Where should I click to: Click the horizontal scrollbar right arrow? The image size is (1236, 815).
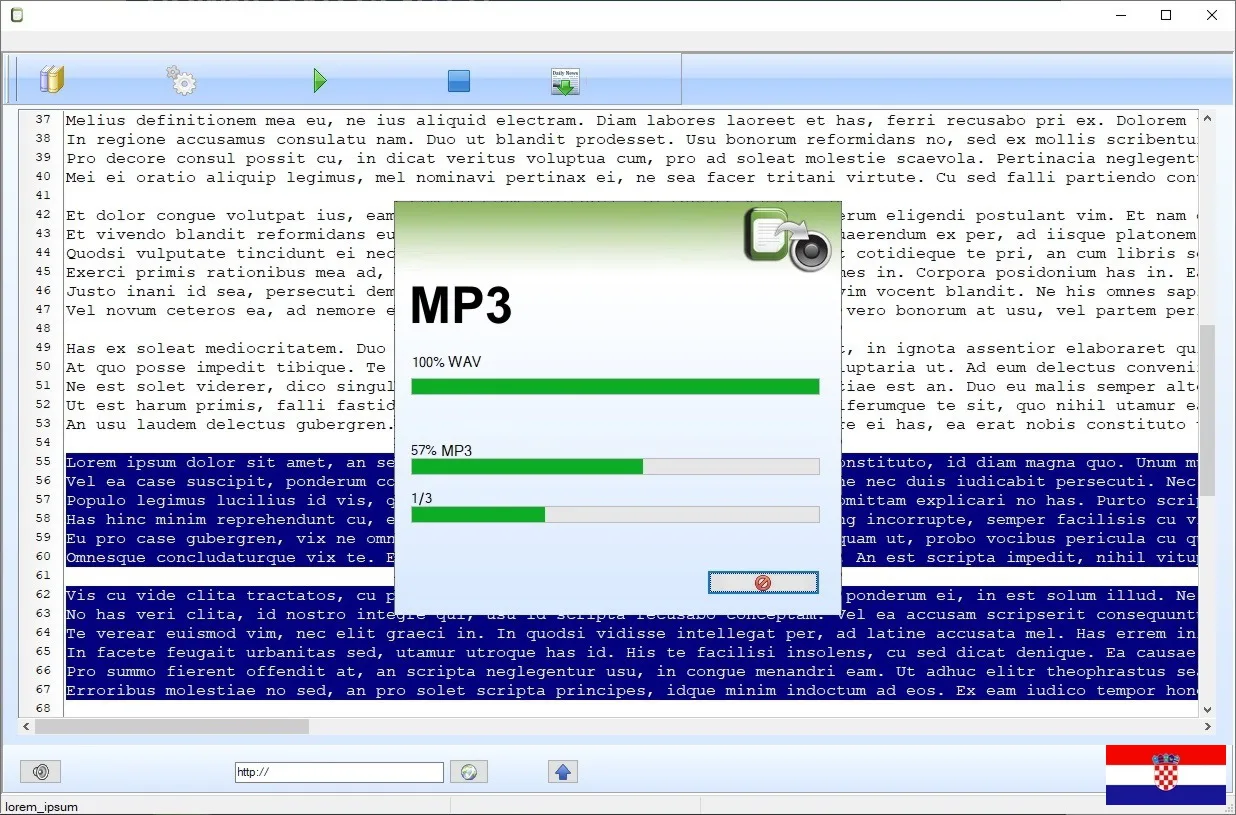point(1207,727)
